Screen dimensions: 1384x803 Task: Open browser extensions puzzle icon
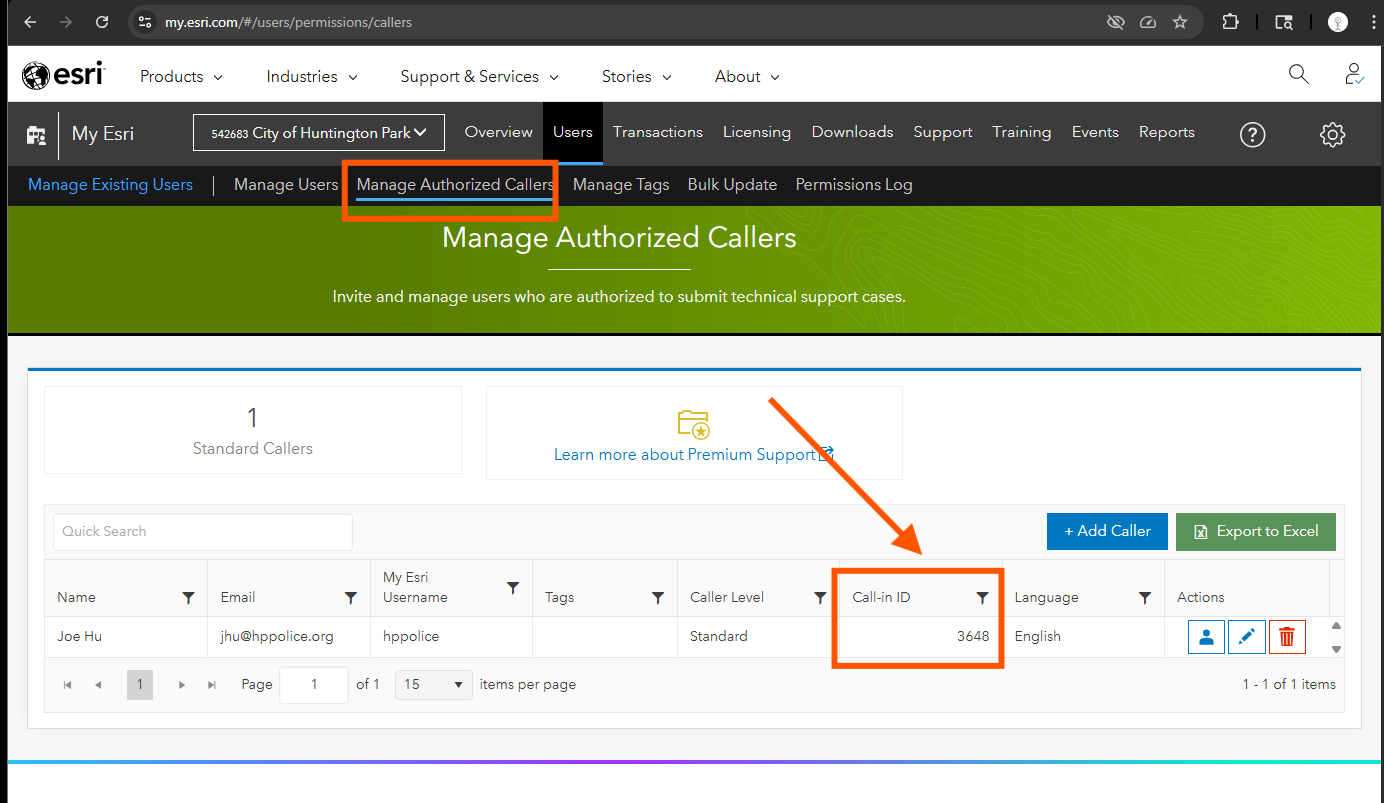1231,22
